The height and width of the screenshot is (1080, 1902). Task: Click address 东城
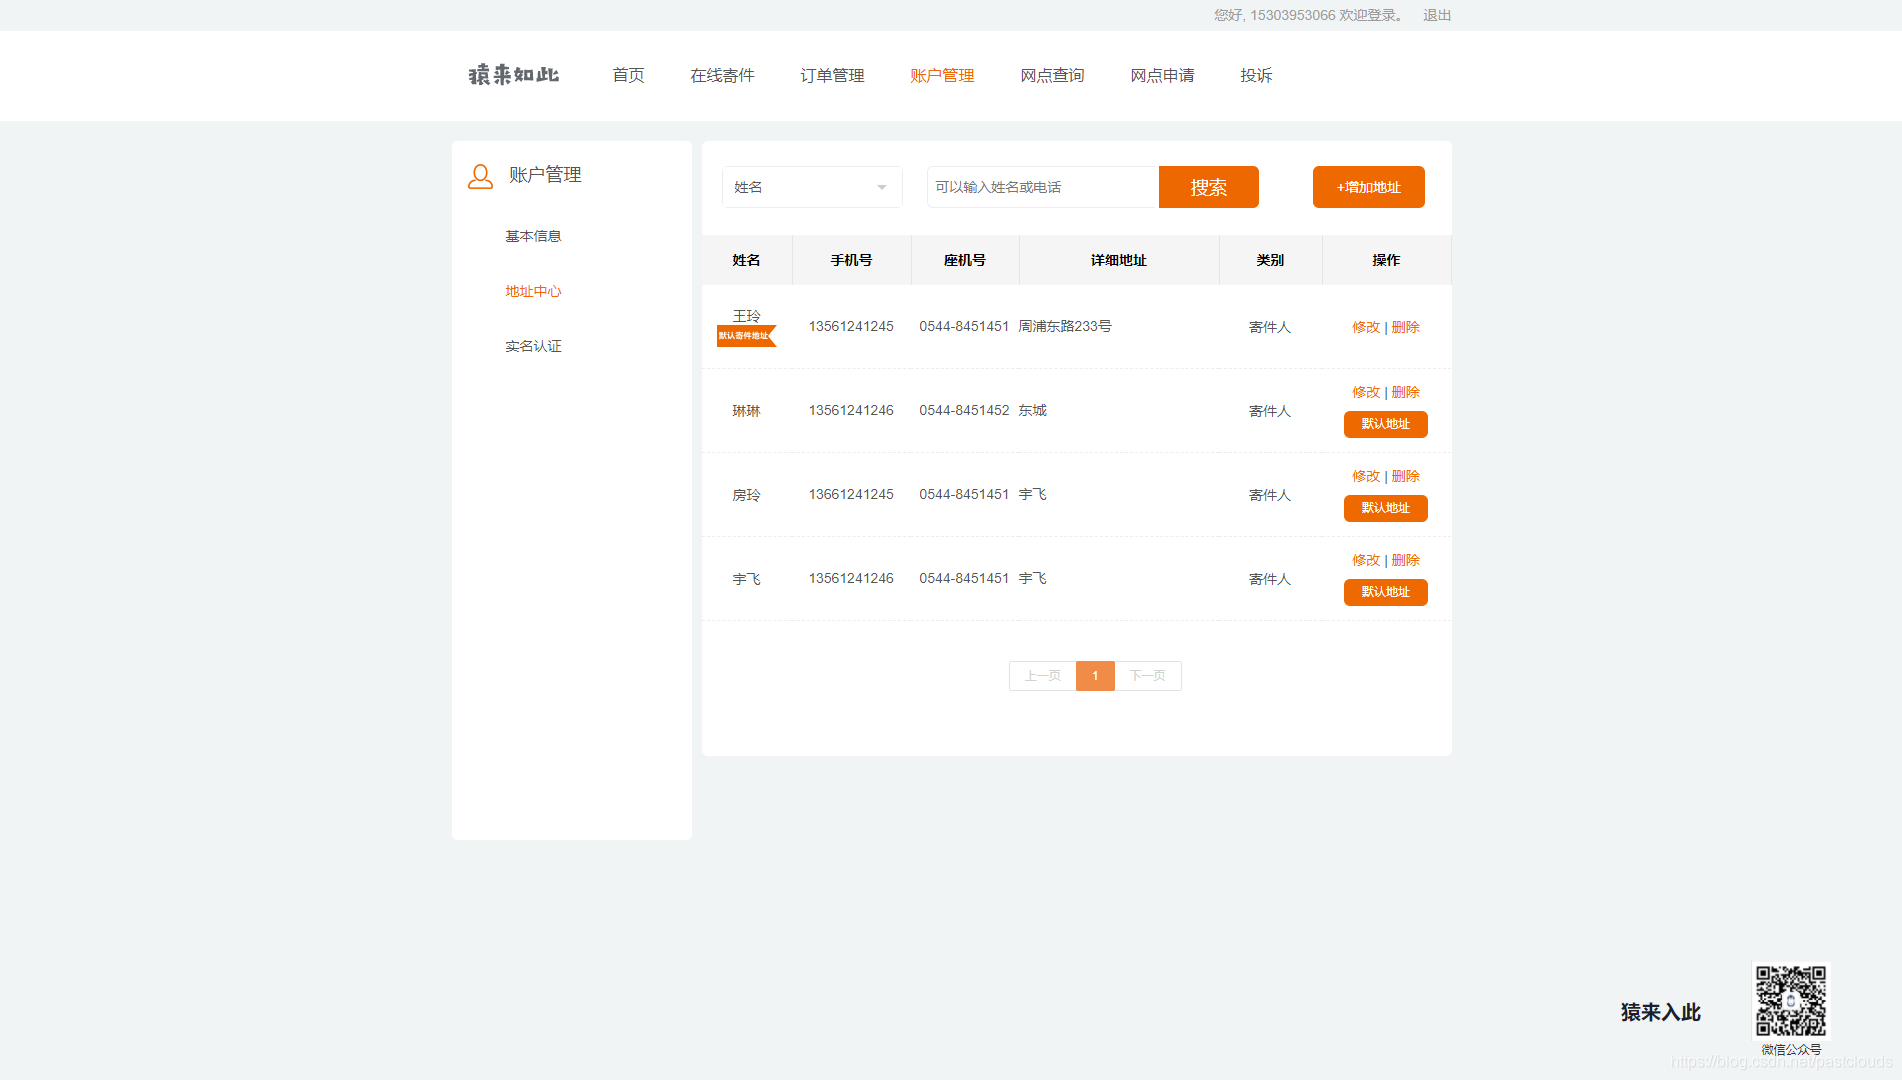tap(1032, 411)
